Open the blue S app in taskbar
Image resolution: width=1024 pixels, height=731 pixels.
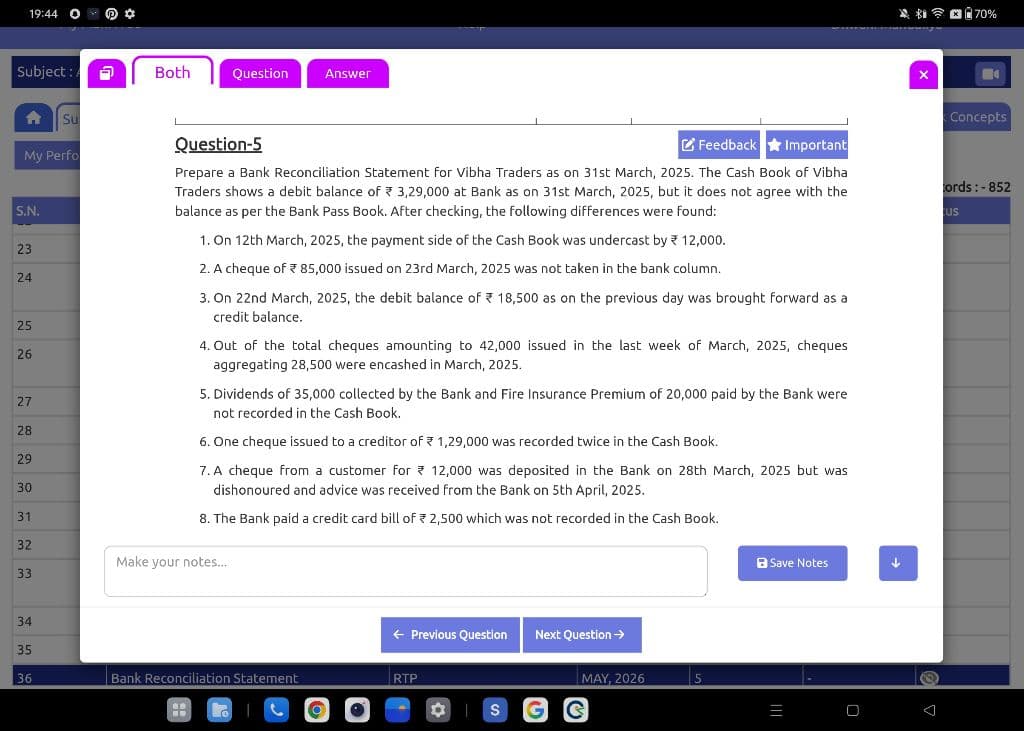click(x=495, y=710)
